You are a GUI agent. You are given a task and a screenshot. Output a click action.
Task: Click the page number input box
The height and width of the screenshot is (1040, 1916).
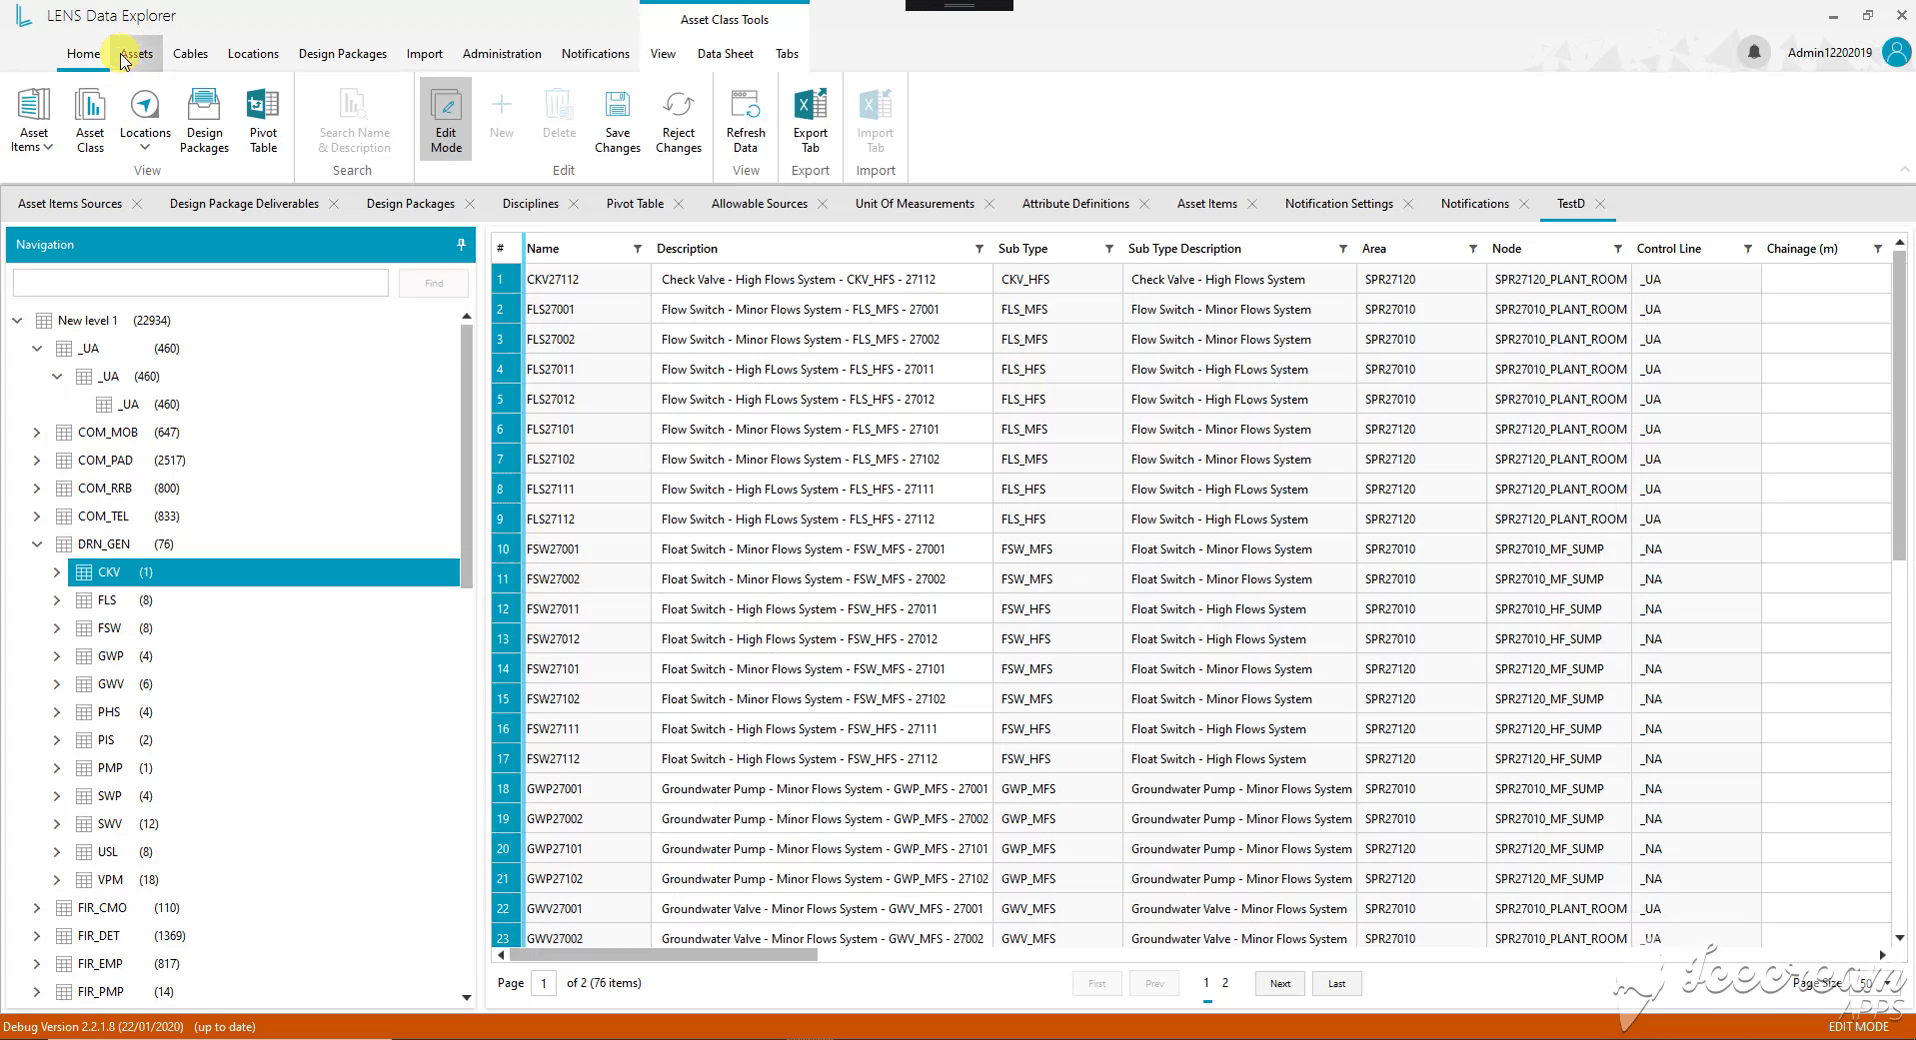pyautogui.click(x=544, y=984)
